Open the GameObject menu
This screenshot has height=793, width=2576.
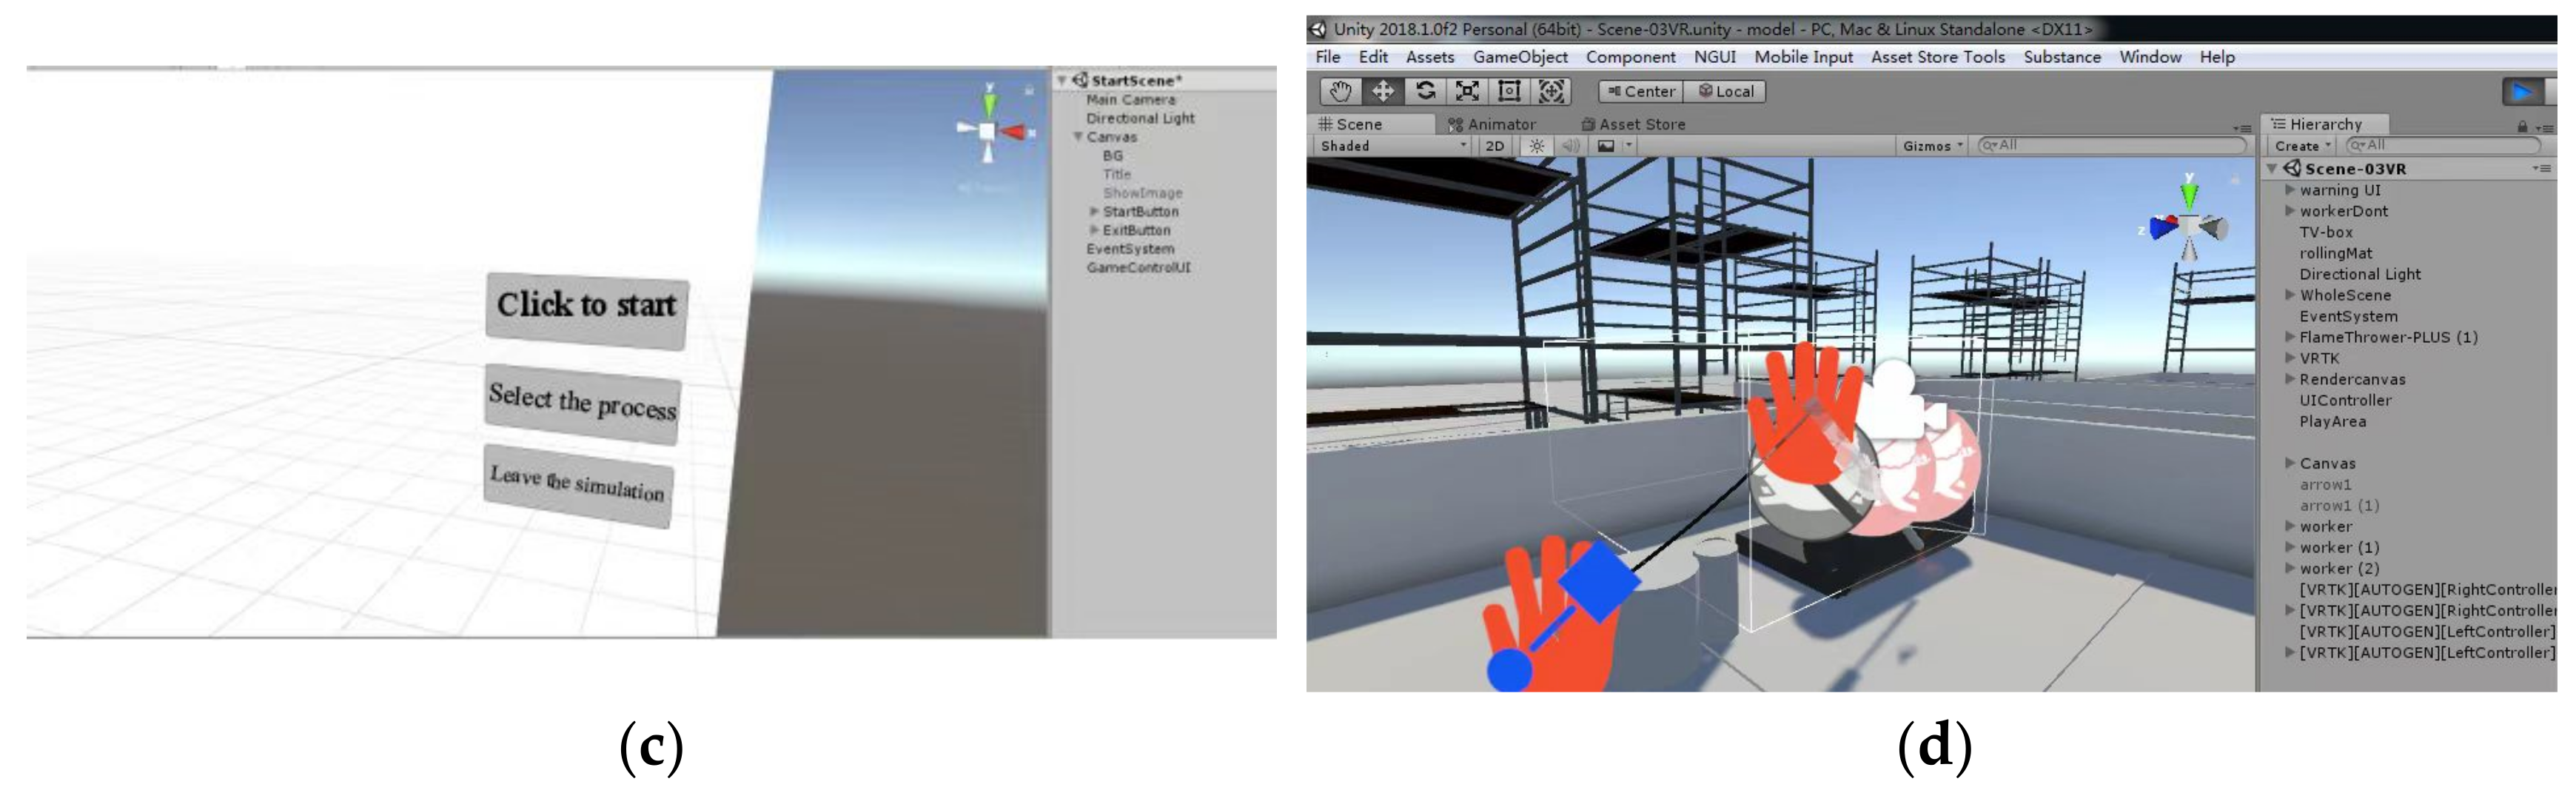point(1519,57)
